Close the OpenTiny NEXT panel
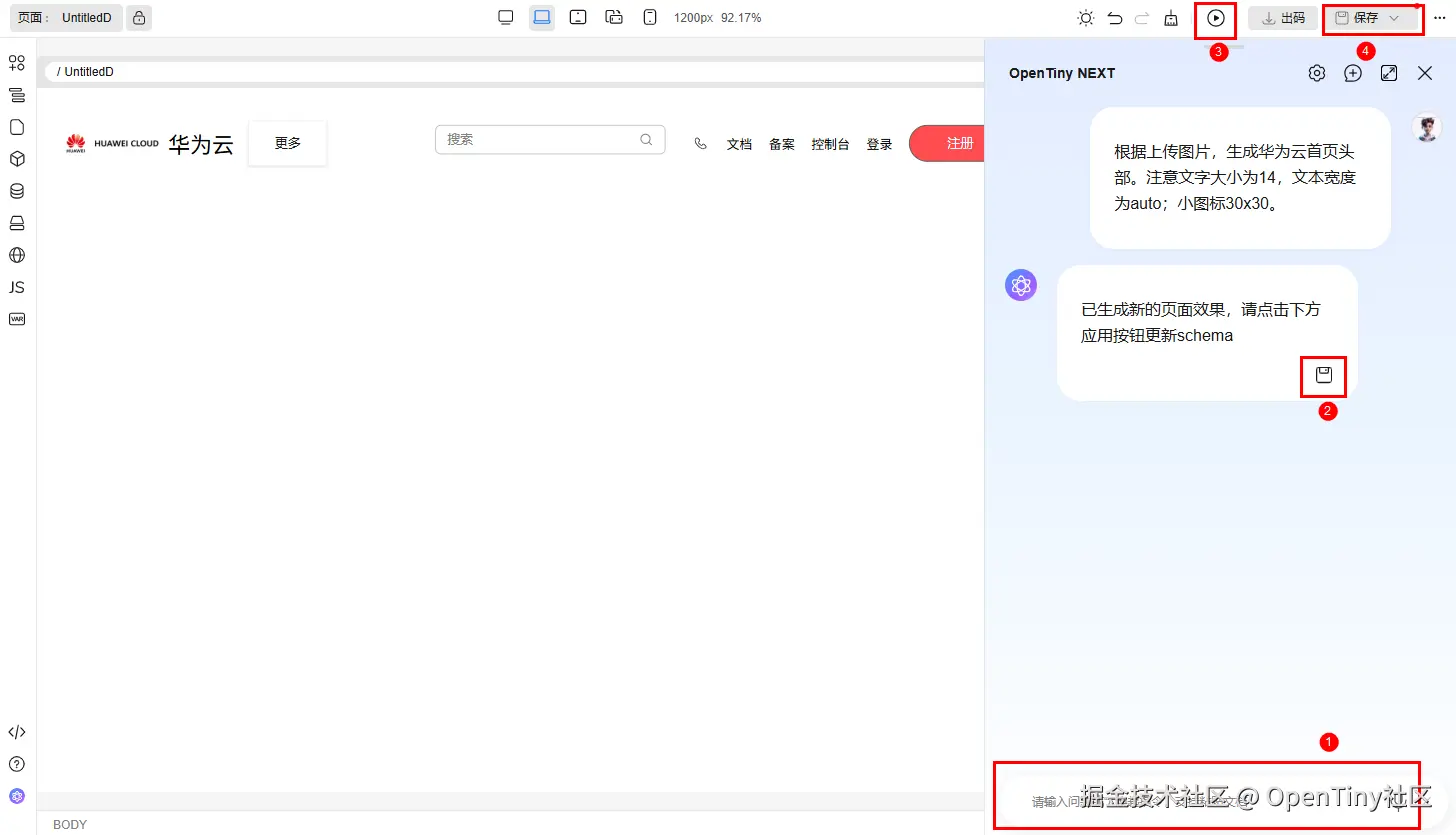1456x835 pixels. pyautogui.click(x=1425, y=73)
